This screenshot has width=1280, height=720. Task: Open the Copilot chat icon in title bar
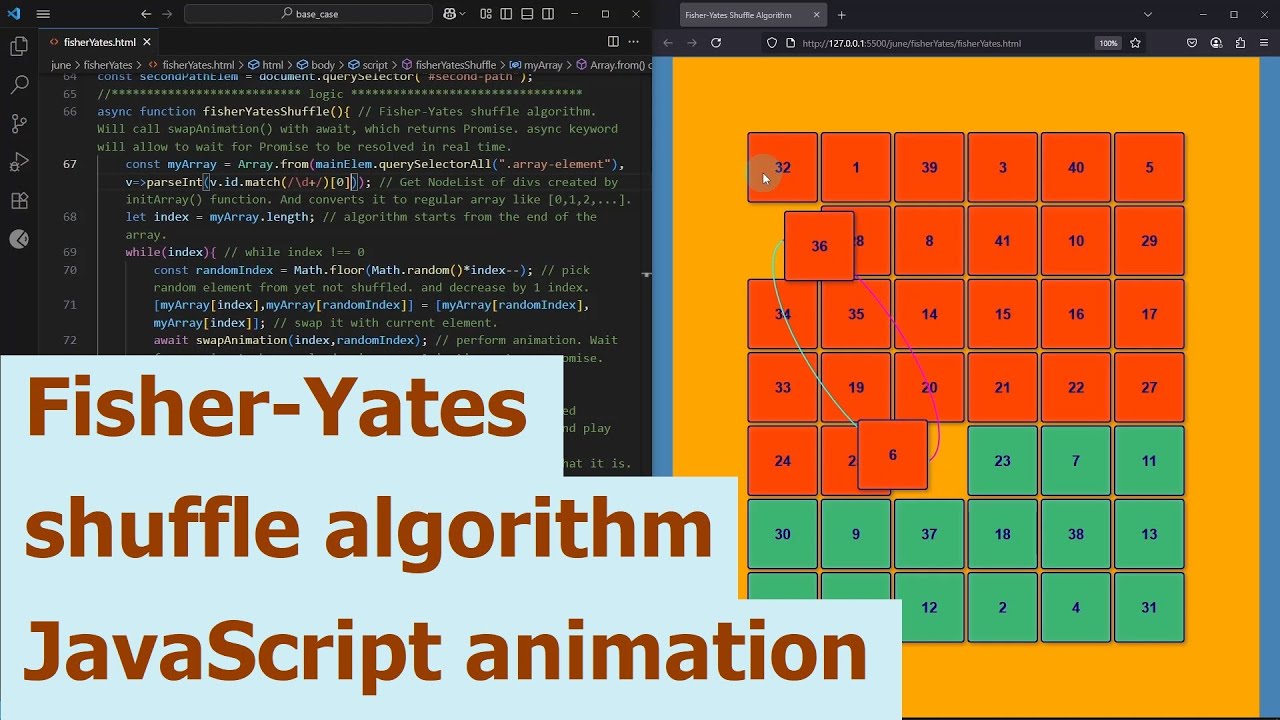tap(449, 14)
